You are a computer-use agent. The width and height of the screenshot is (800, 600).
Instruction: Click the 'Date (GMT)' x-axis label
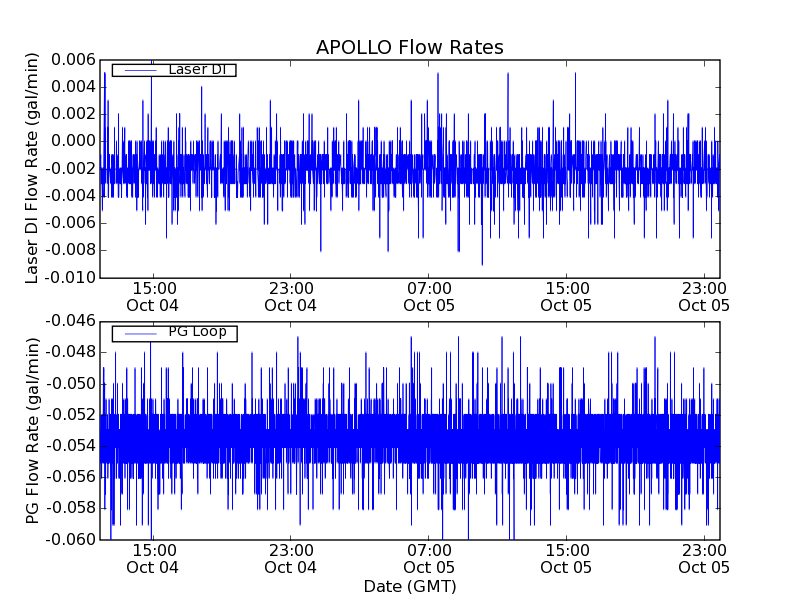pos(410,586)
